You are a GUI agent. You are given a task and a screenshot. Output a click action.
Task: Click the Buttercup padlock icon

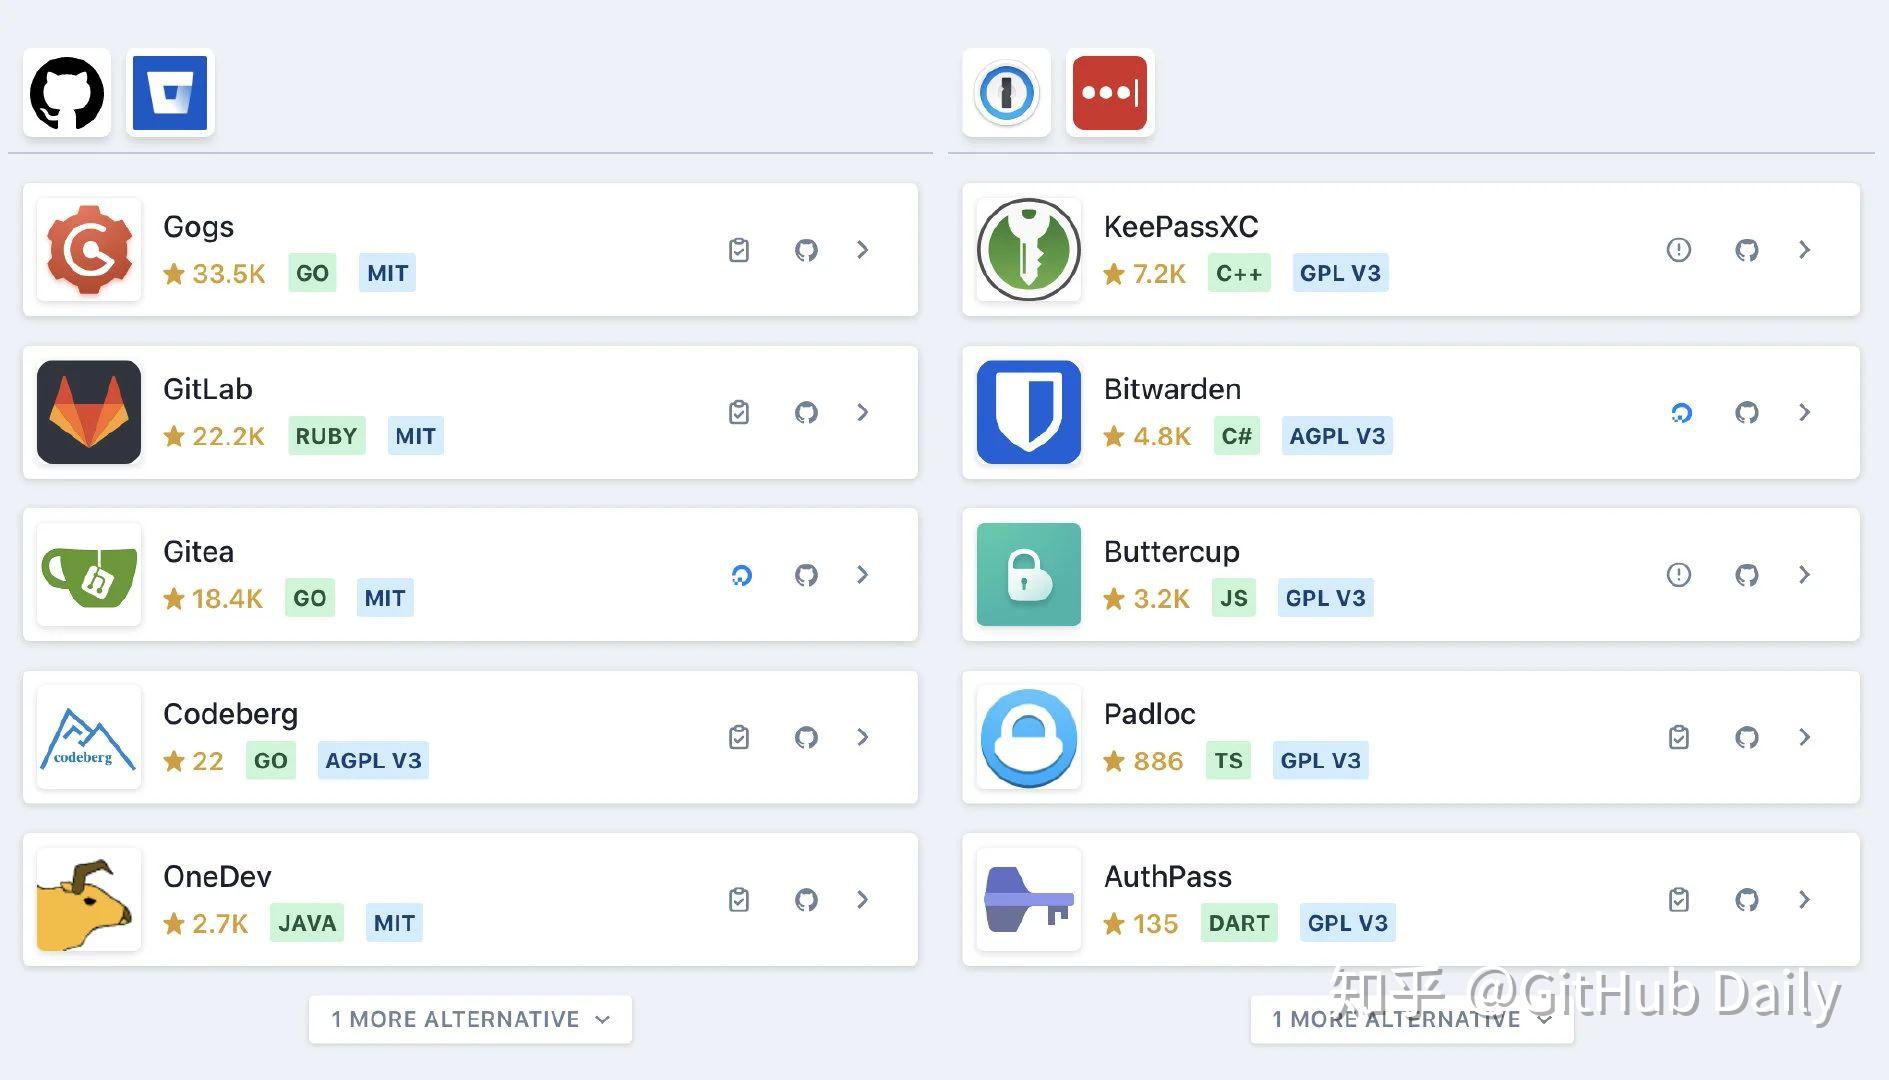tap(1028, 575)
